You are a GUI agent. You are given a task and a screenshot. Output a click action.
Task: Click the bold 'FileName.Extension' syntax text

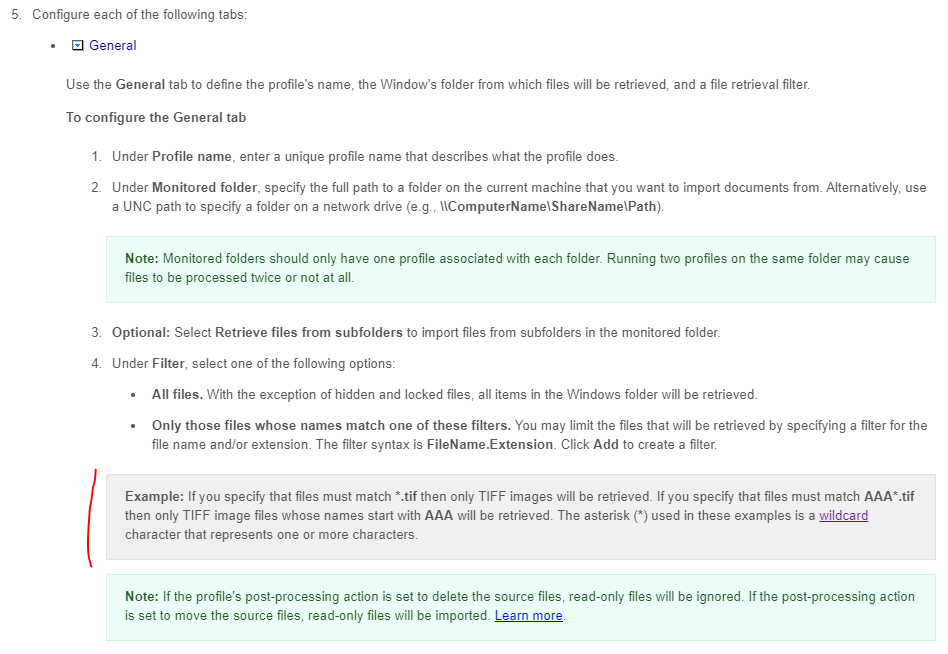coord(490,445)
